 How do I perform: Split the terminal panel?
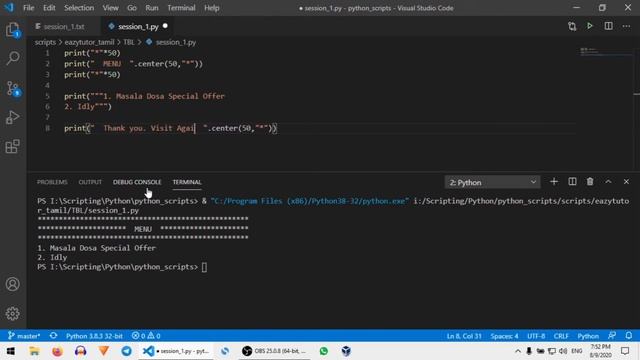[x=572, y=182]
